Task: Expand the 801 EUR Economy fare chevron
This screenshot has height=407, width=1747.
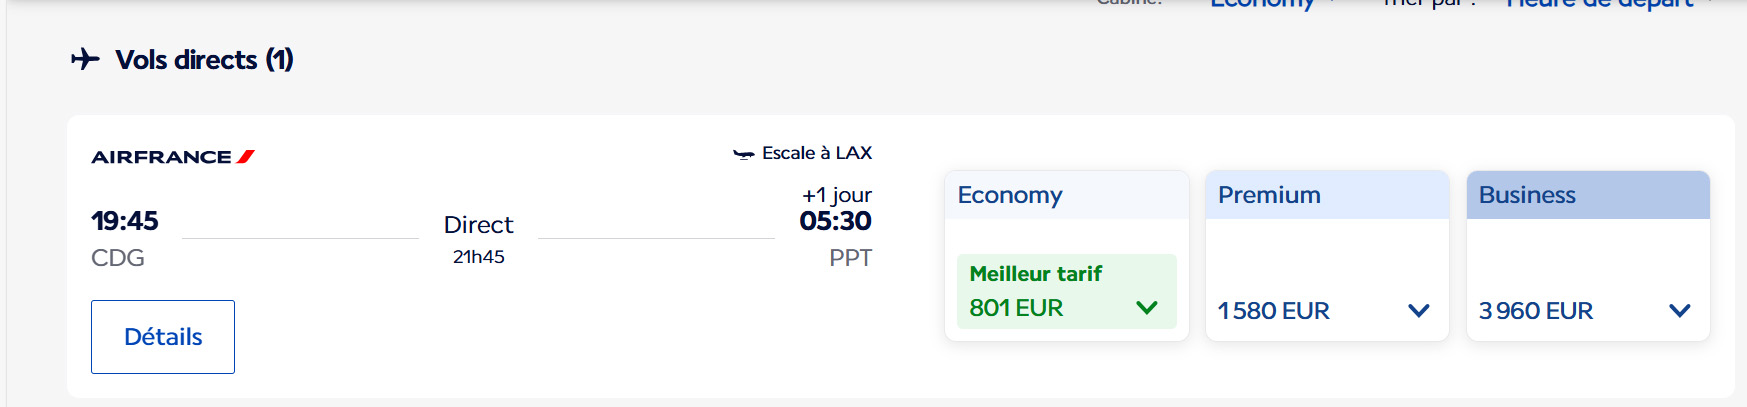Action: [1147, 308]
